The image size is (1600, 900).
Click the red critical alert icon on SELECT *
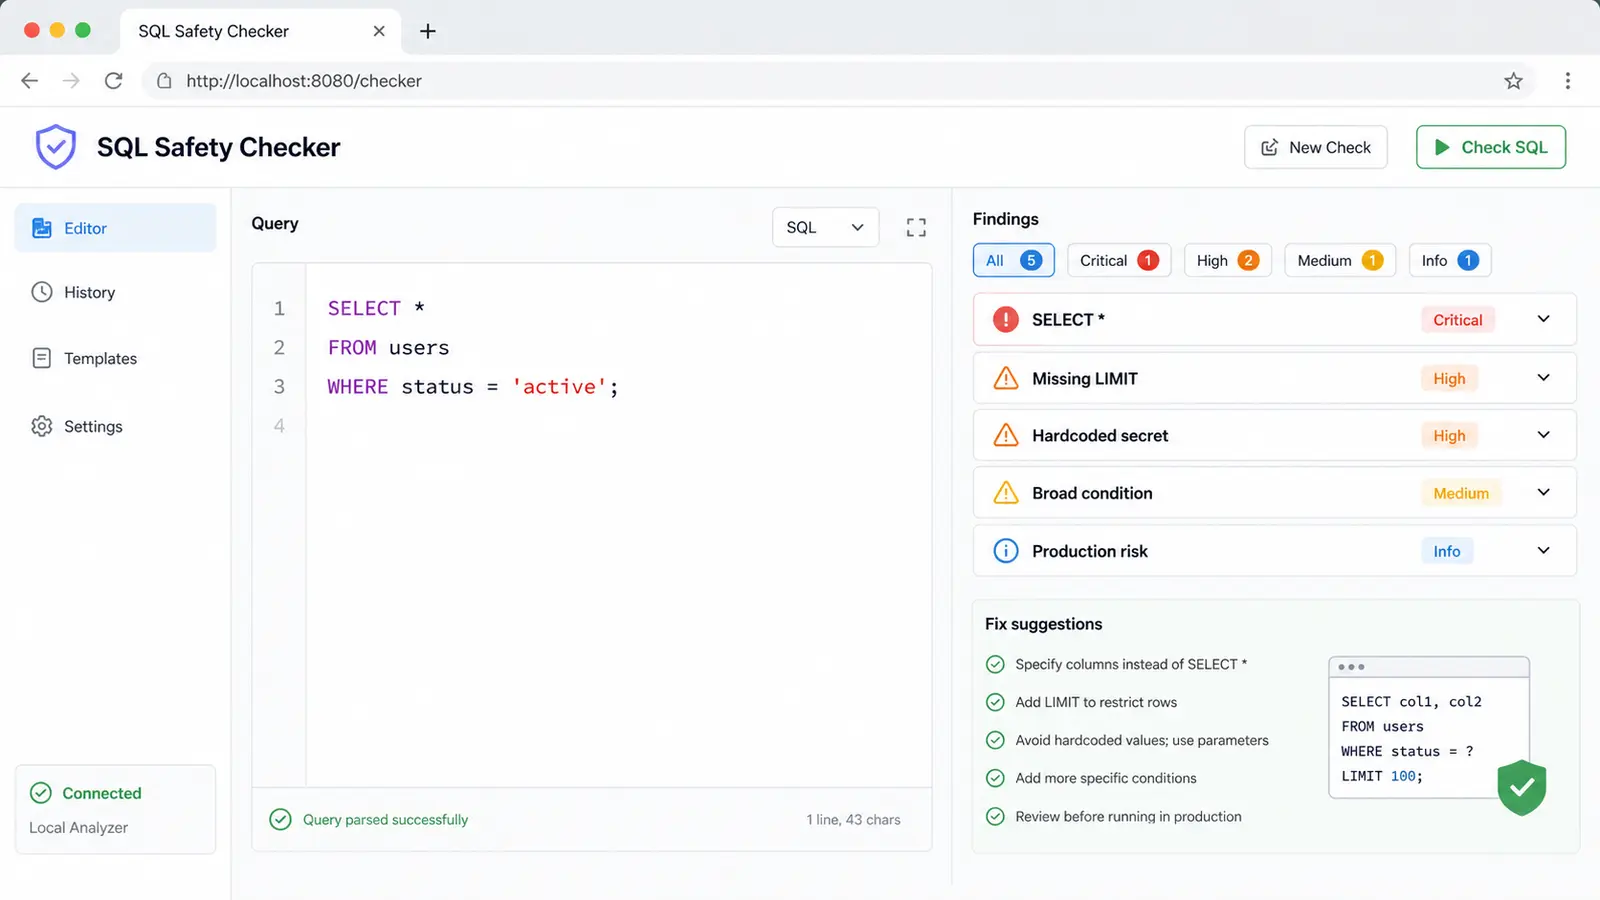(x=1005, y=320)
